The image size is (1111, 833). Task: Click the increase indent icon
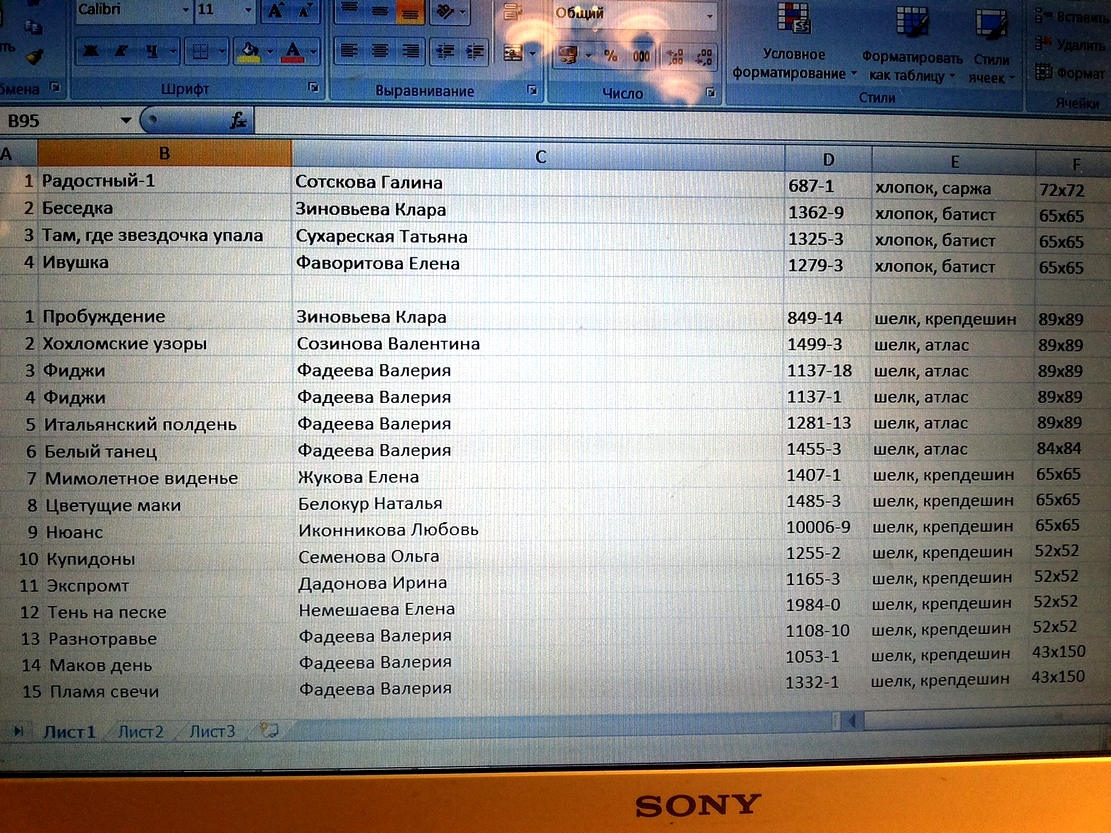475,51
